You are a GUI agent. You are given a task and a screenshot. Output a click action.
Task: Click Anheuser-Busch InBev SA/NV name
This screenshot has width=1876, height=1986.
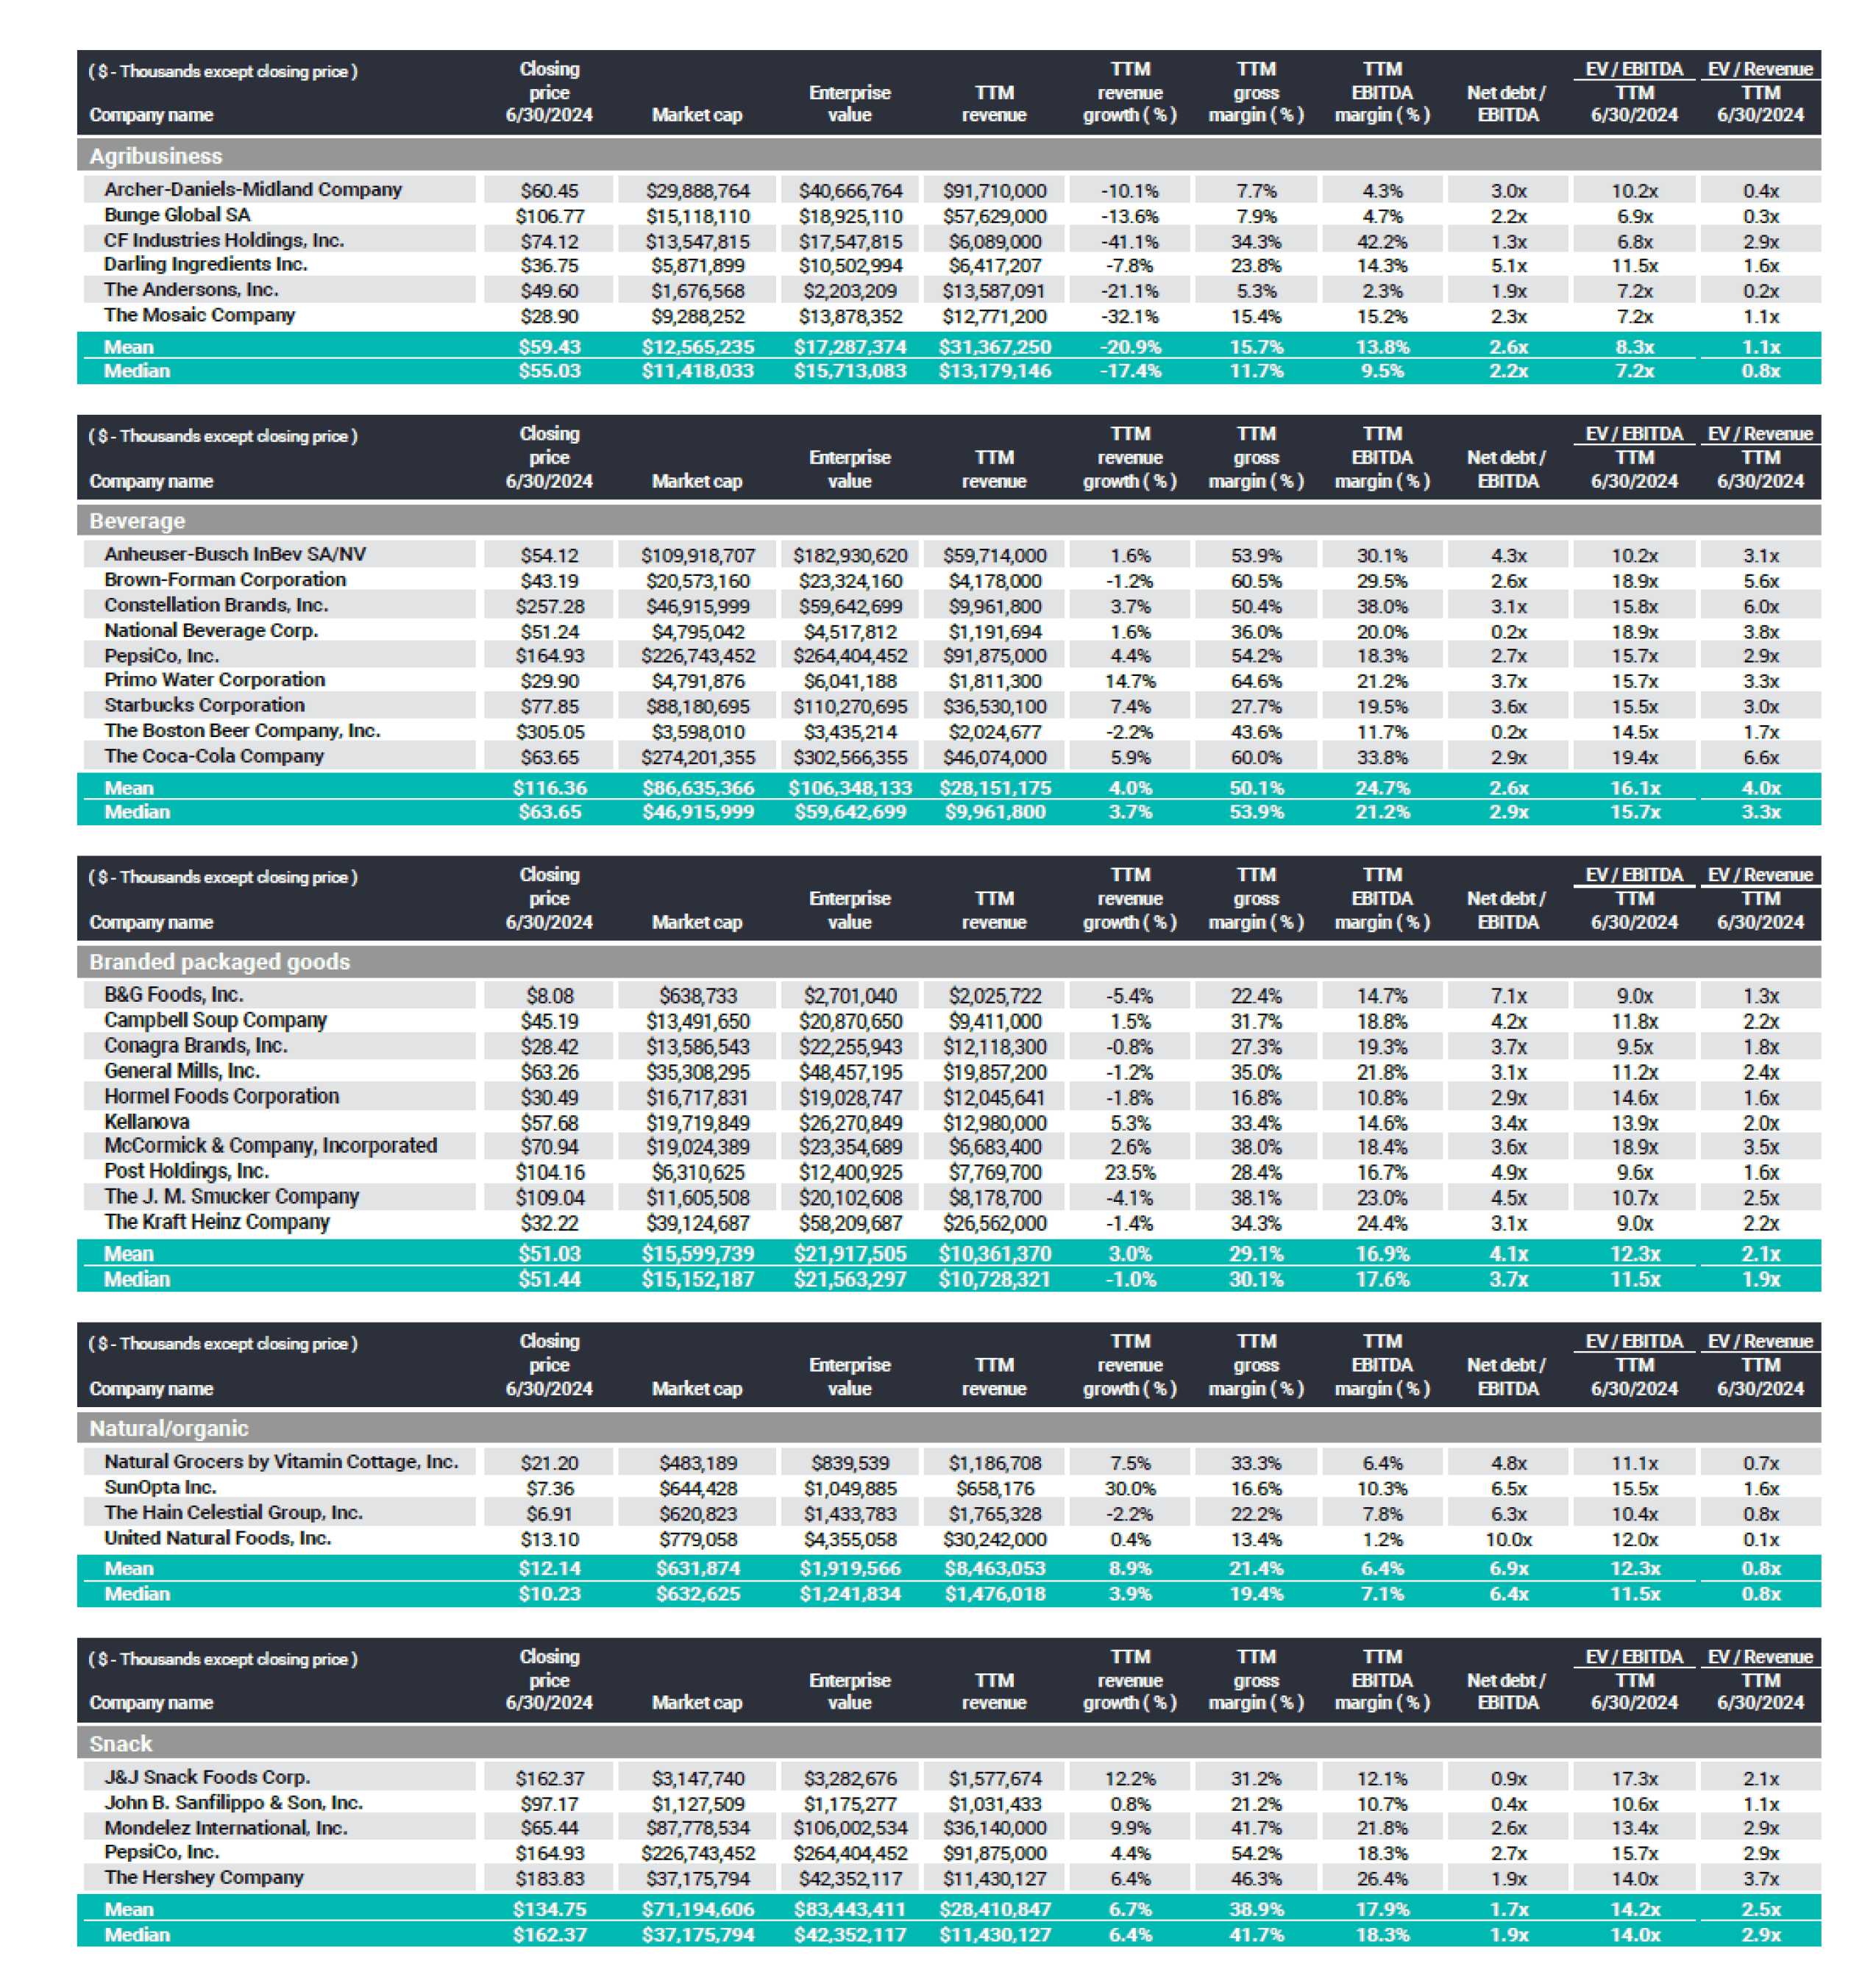point(235,554)
